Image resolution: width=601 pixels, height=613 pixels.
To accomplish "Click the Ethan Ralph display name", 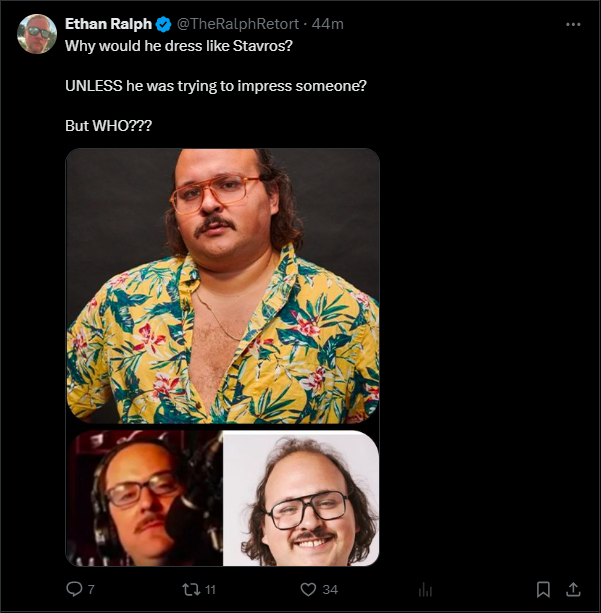I will click(107, 23).
